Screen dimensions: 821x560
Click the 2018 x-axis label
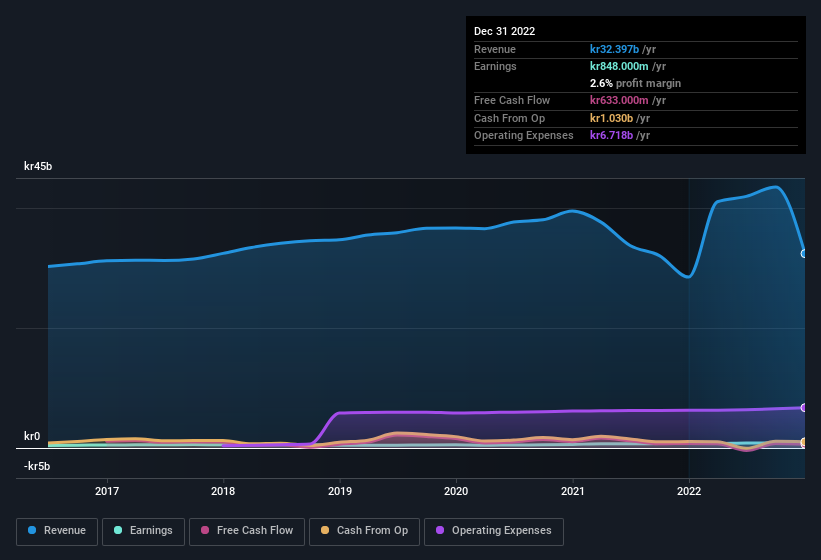coord(223,491)
